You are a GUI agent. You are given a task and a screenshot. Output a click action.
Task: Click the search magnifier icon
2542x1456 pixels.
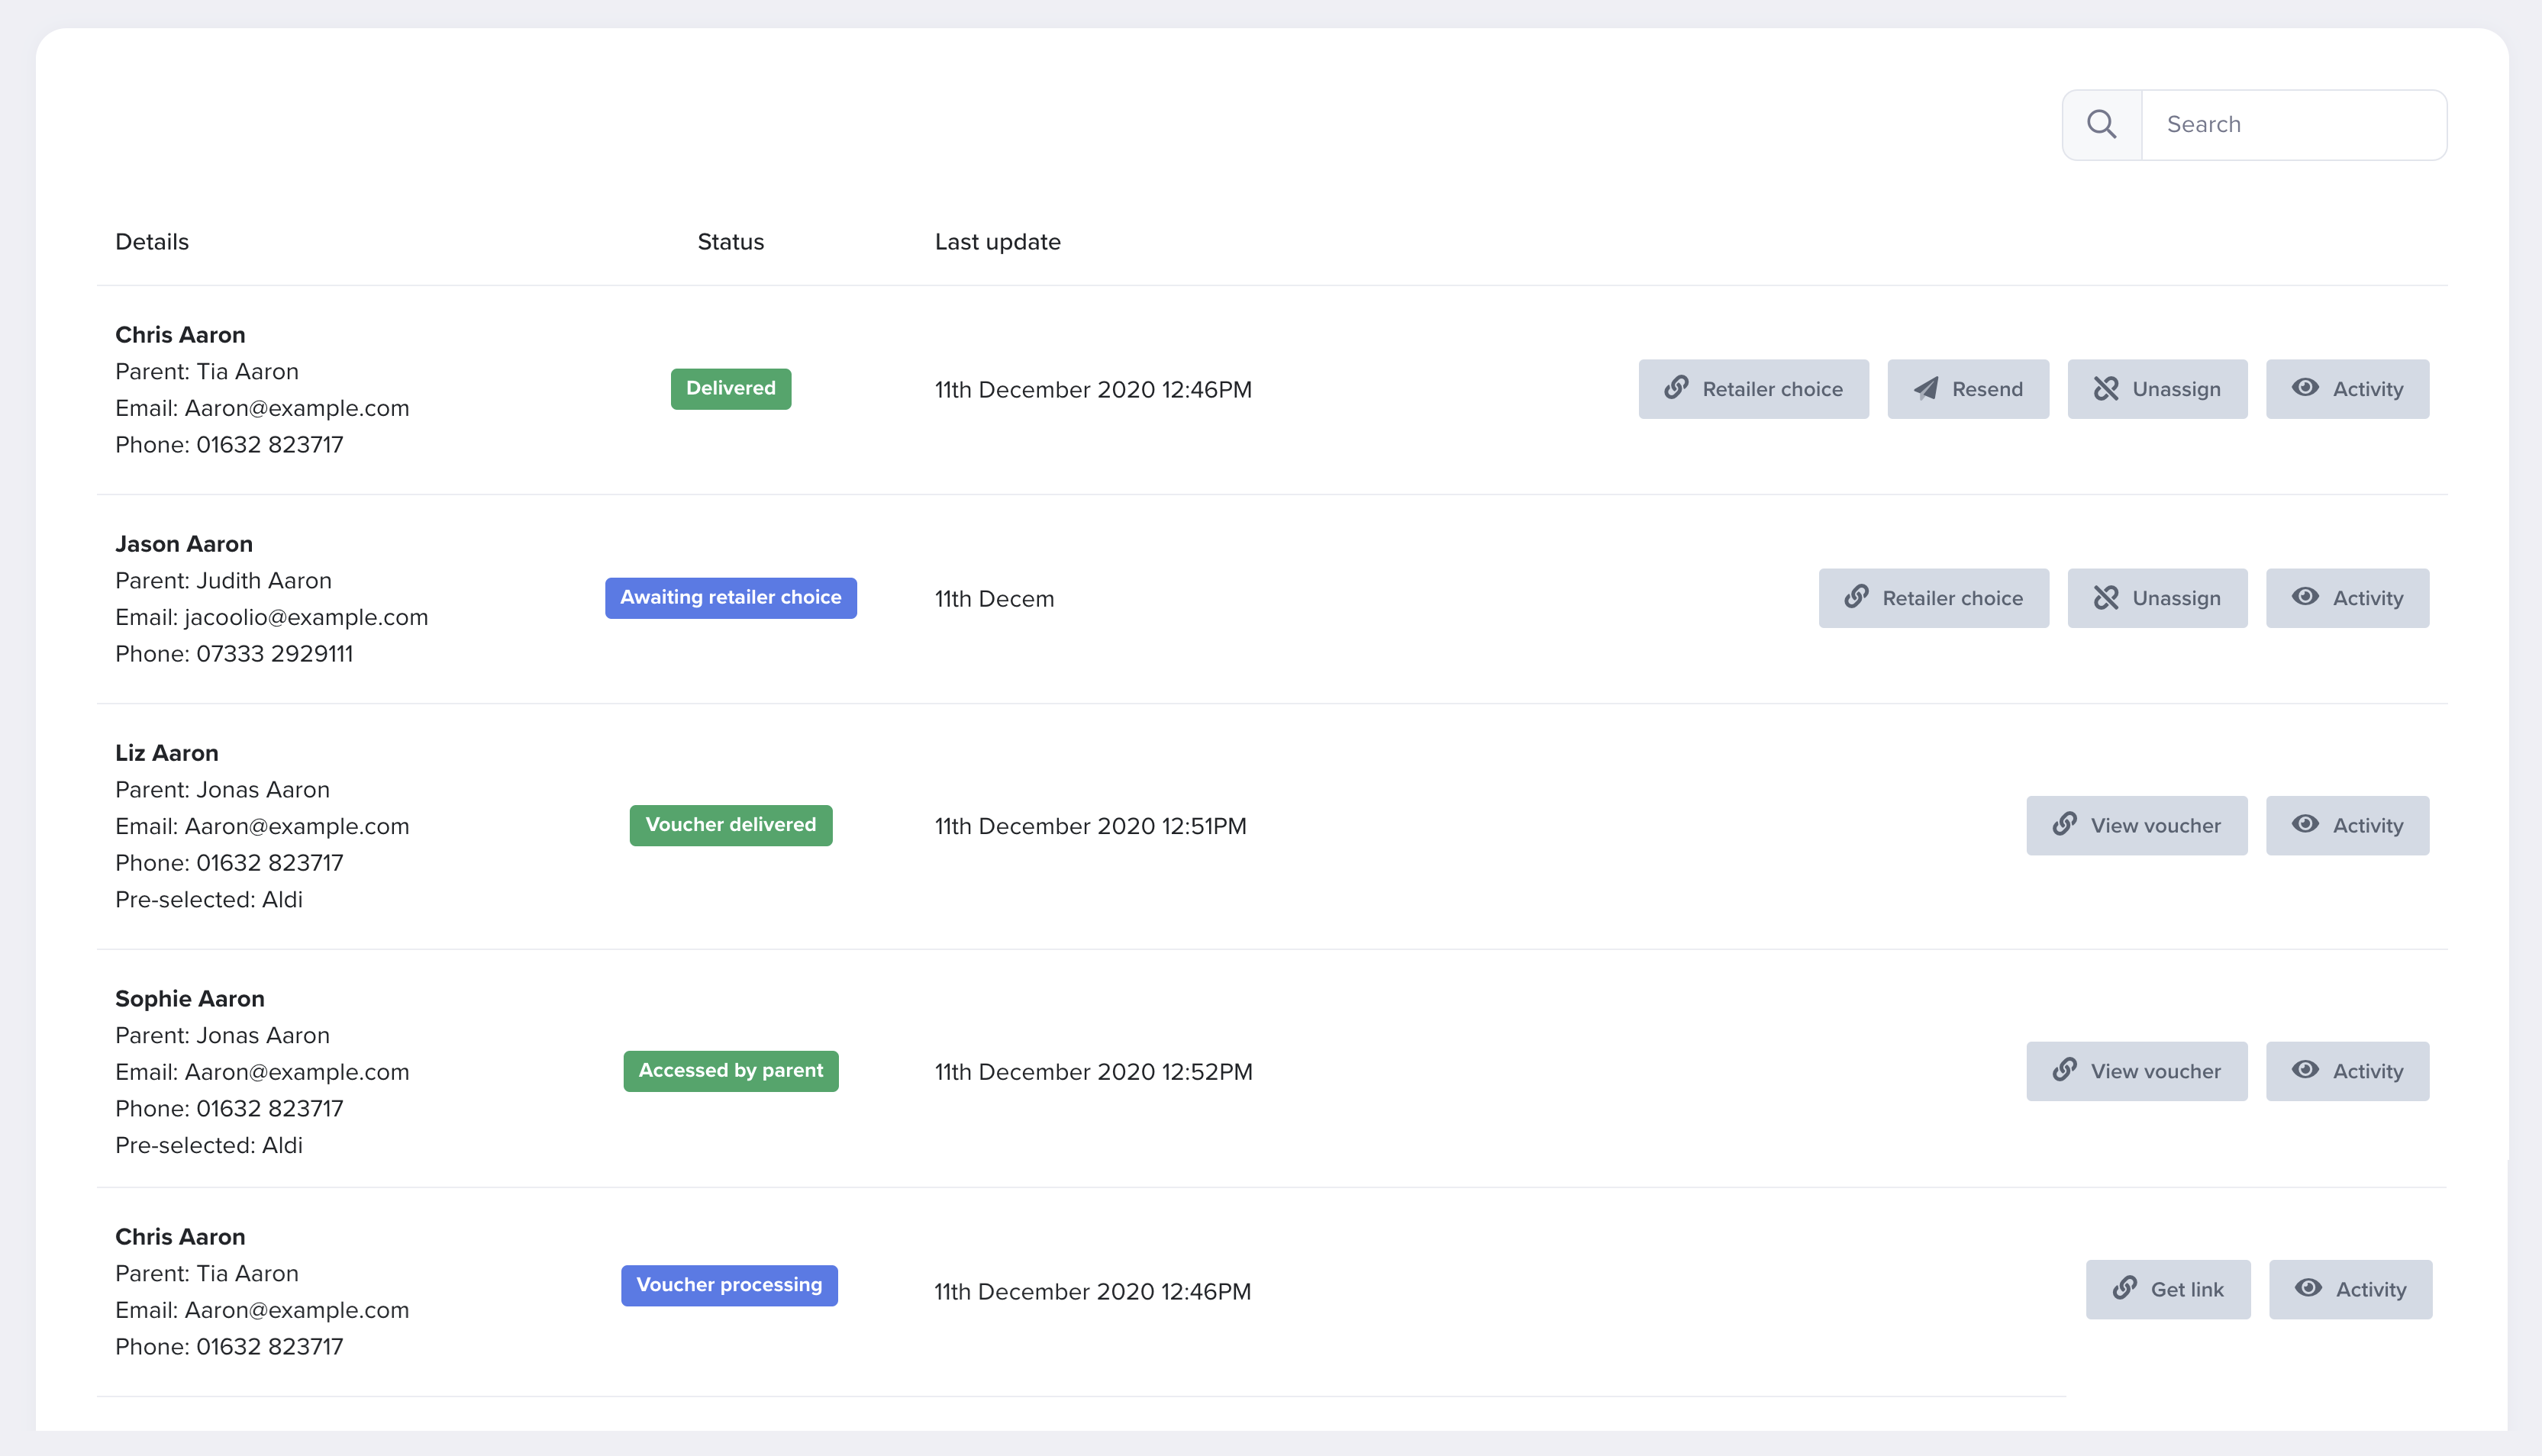click(2101, 124)
